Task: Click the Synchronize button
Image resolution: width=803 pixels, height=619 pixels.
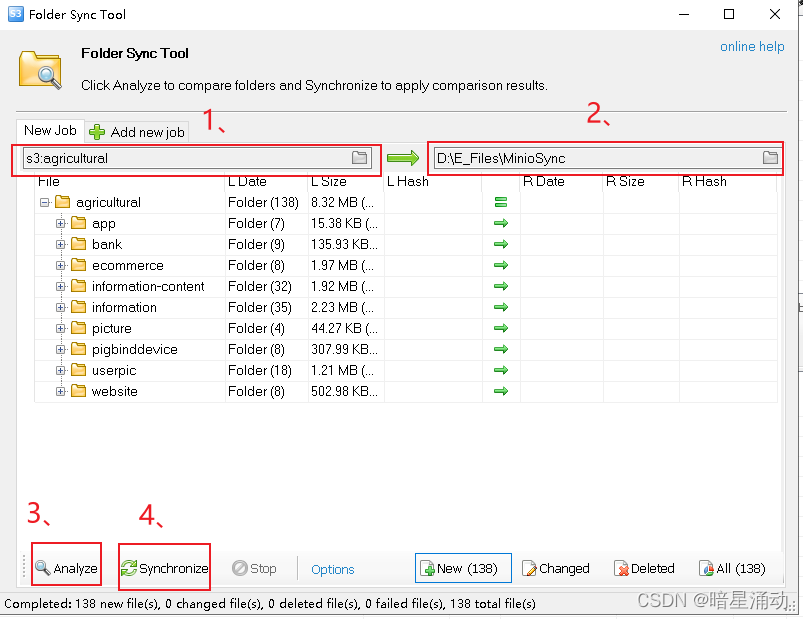Action: (164, 568)
